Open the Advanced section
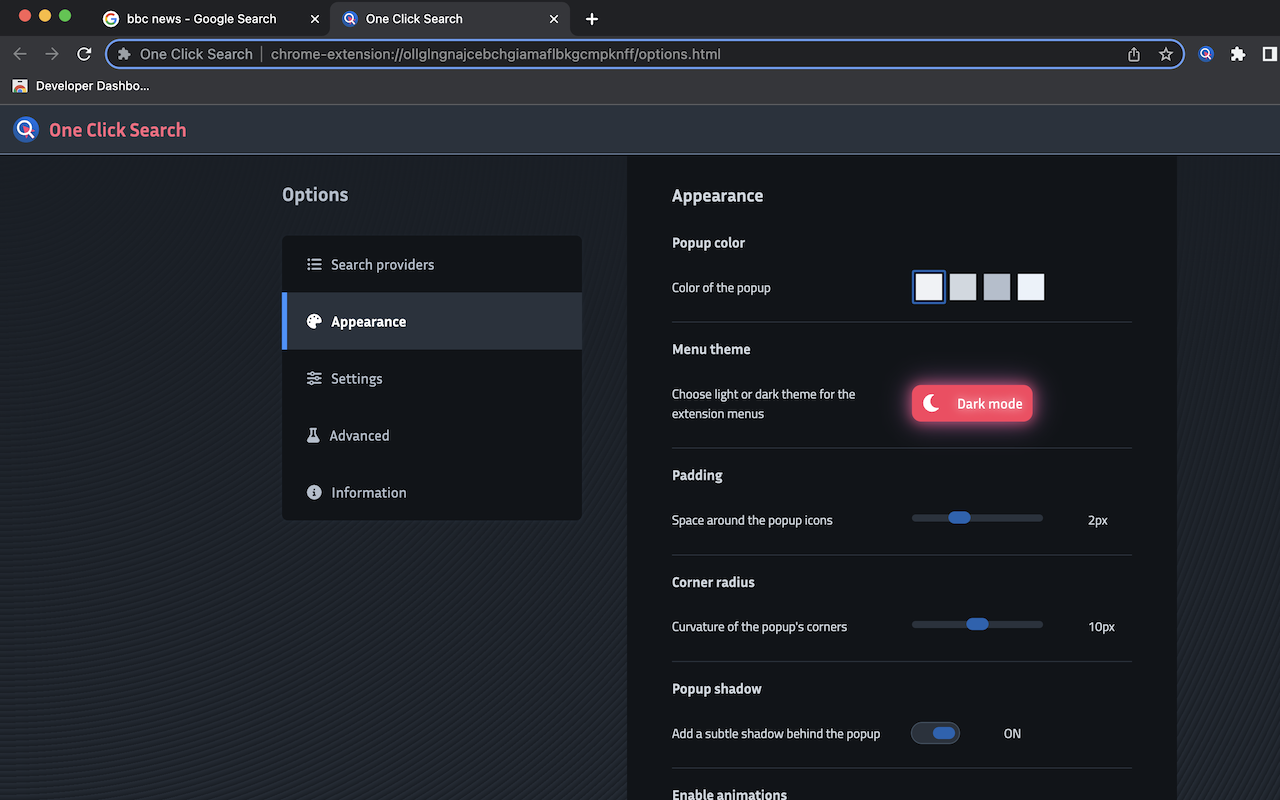The image size is (1280, 800). [432, 435]
